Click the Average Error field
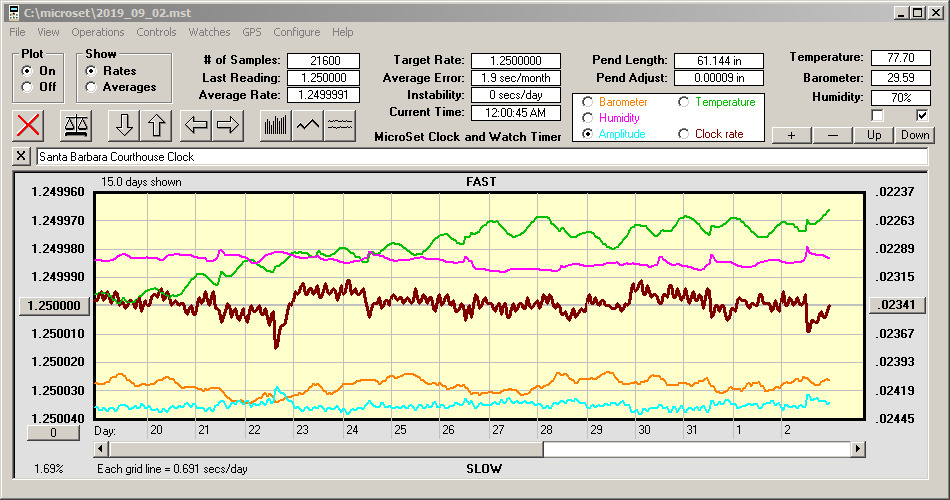 pos(516,78)
